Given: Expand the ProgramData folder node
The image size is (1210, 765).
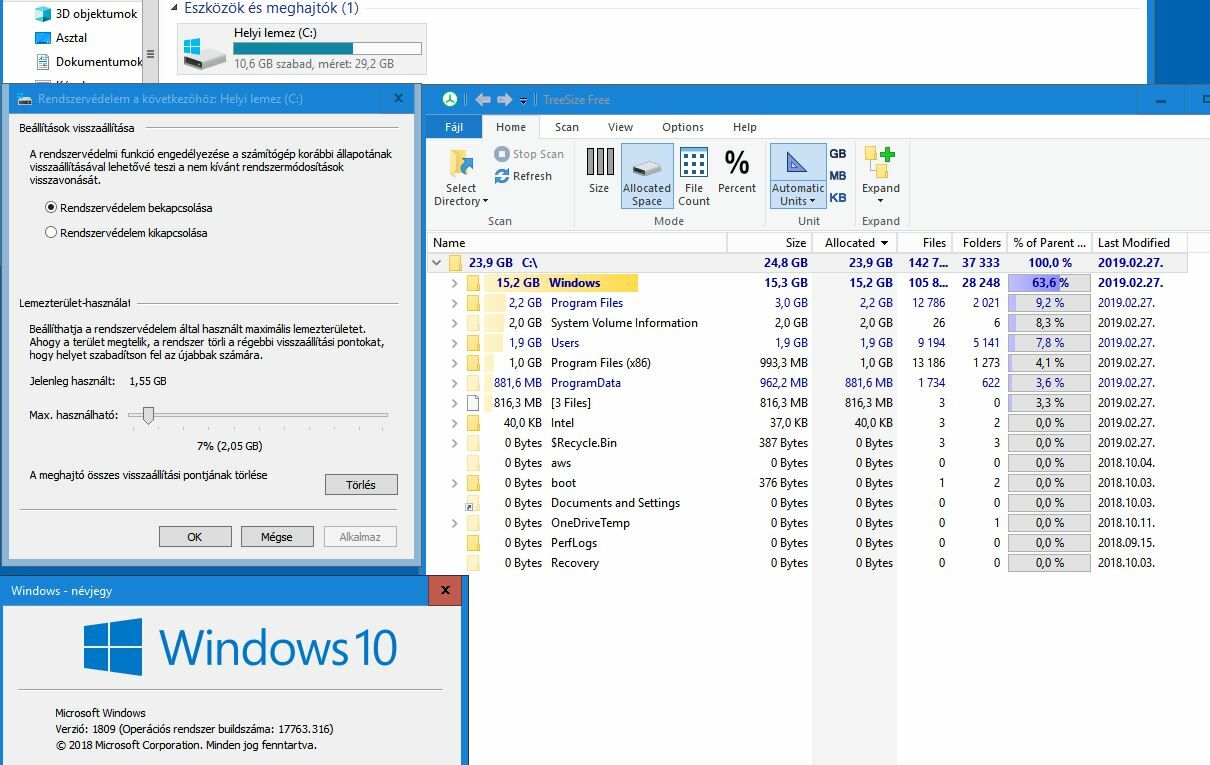Looking at the screenshot, I should tap(454, 383).
